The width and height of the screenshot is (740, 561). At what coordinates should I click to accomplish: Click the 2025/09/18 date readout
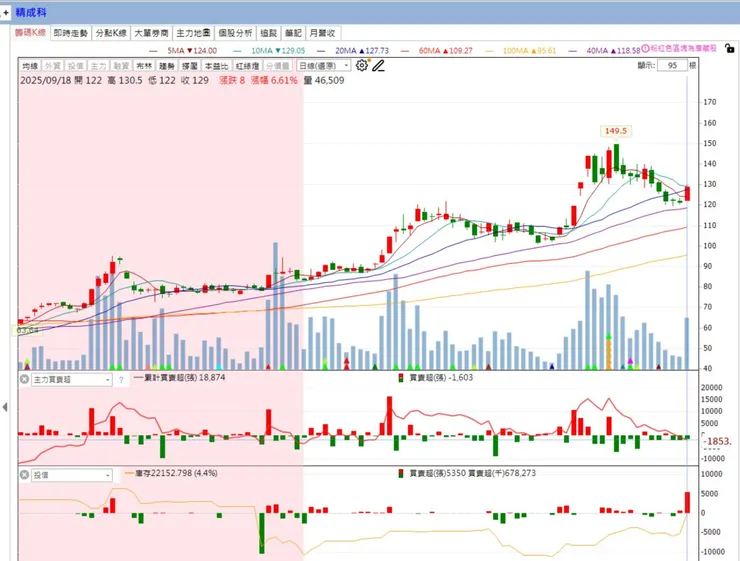coord(45,80)
